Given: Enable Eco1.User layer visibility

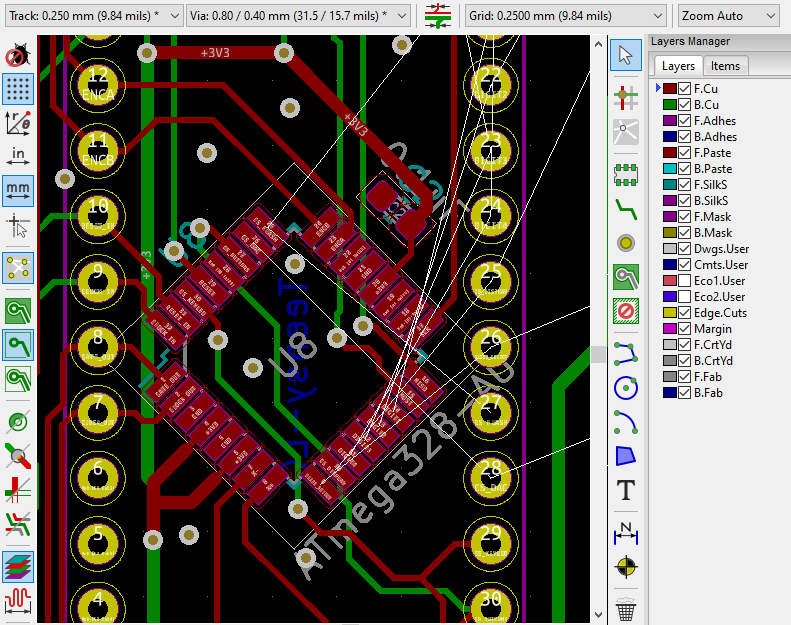Looking at the screenshot, I should click(684, 281).
